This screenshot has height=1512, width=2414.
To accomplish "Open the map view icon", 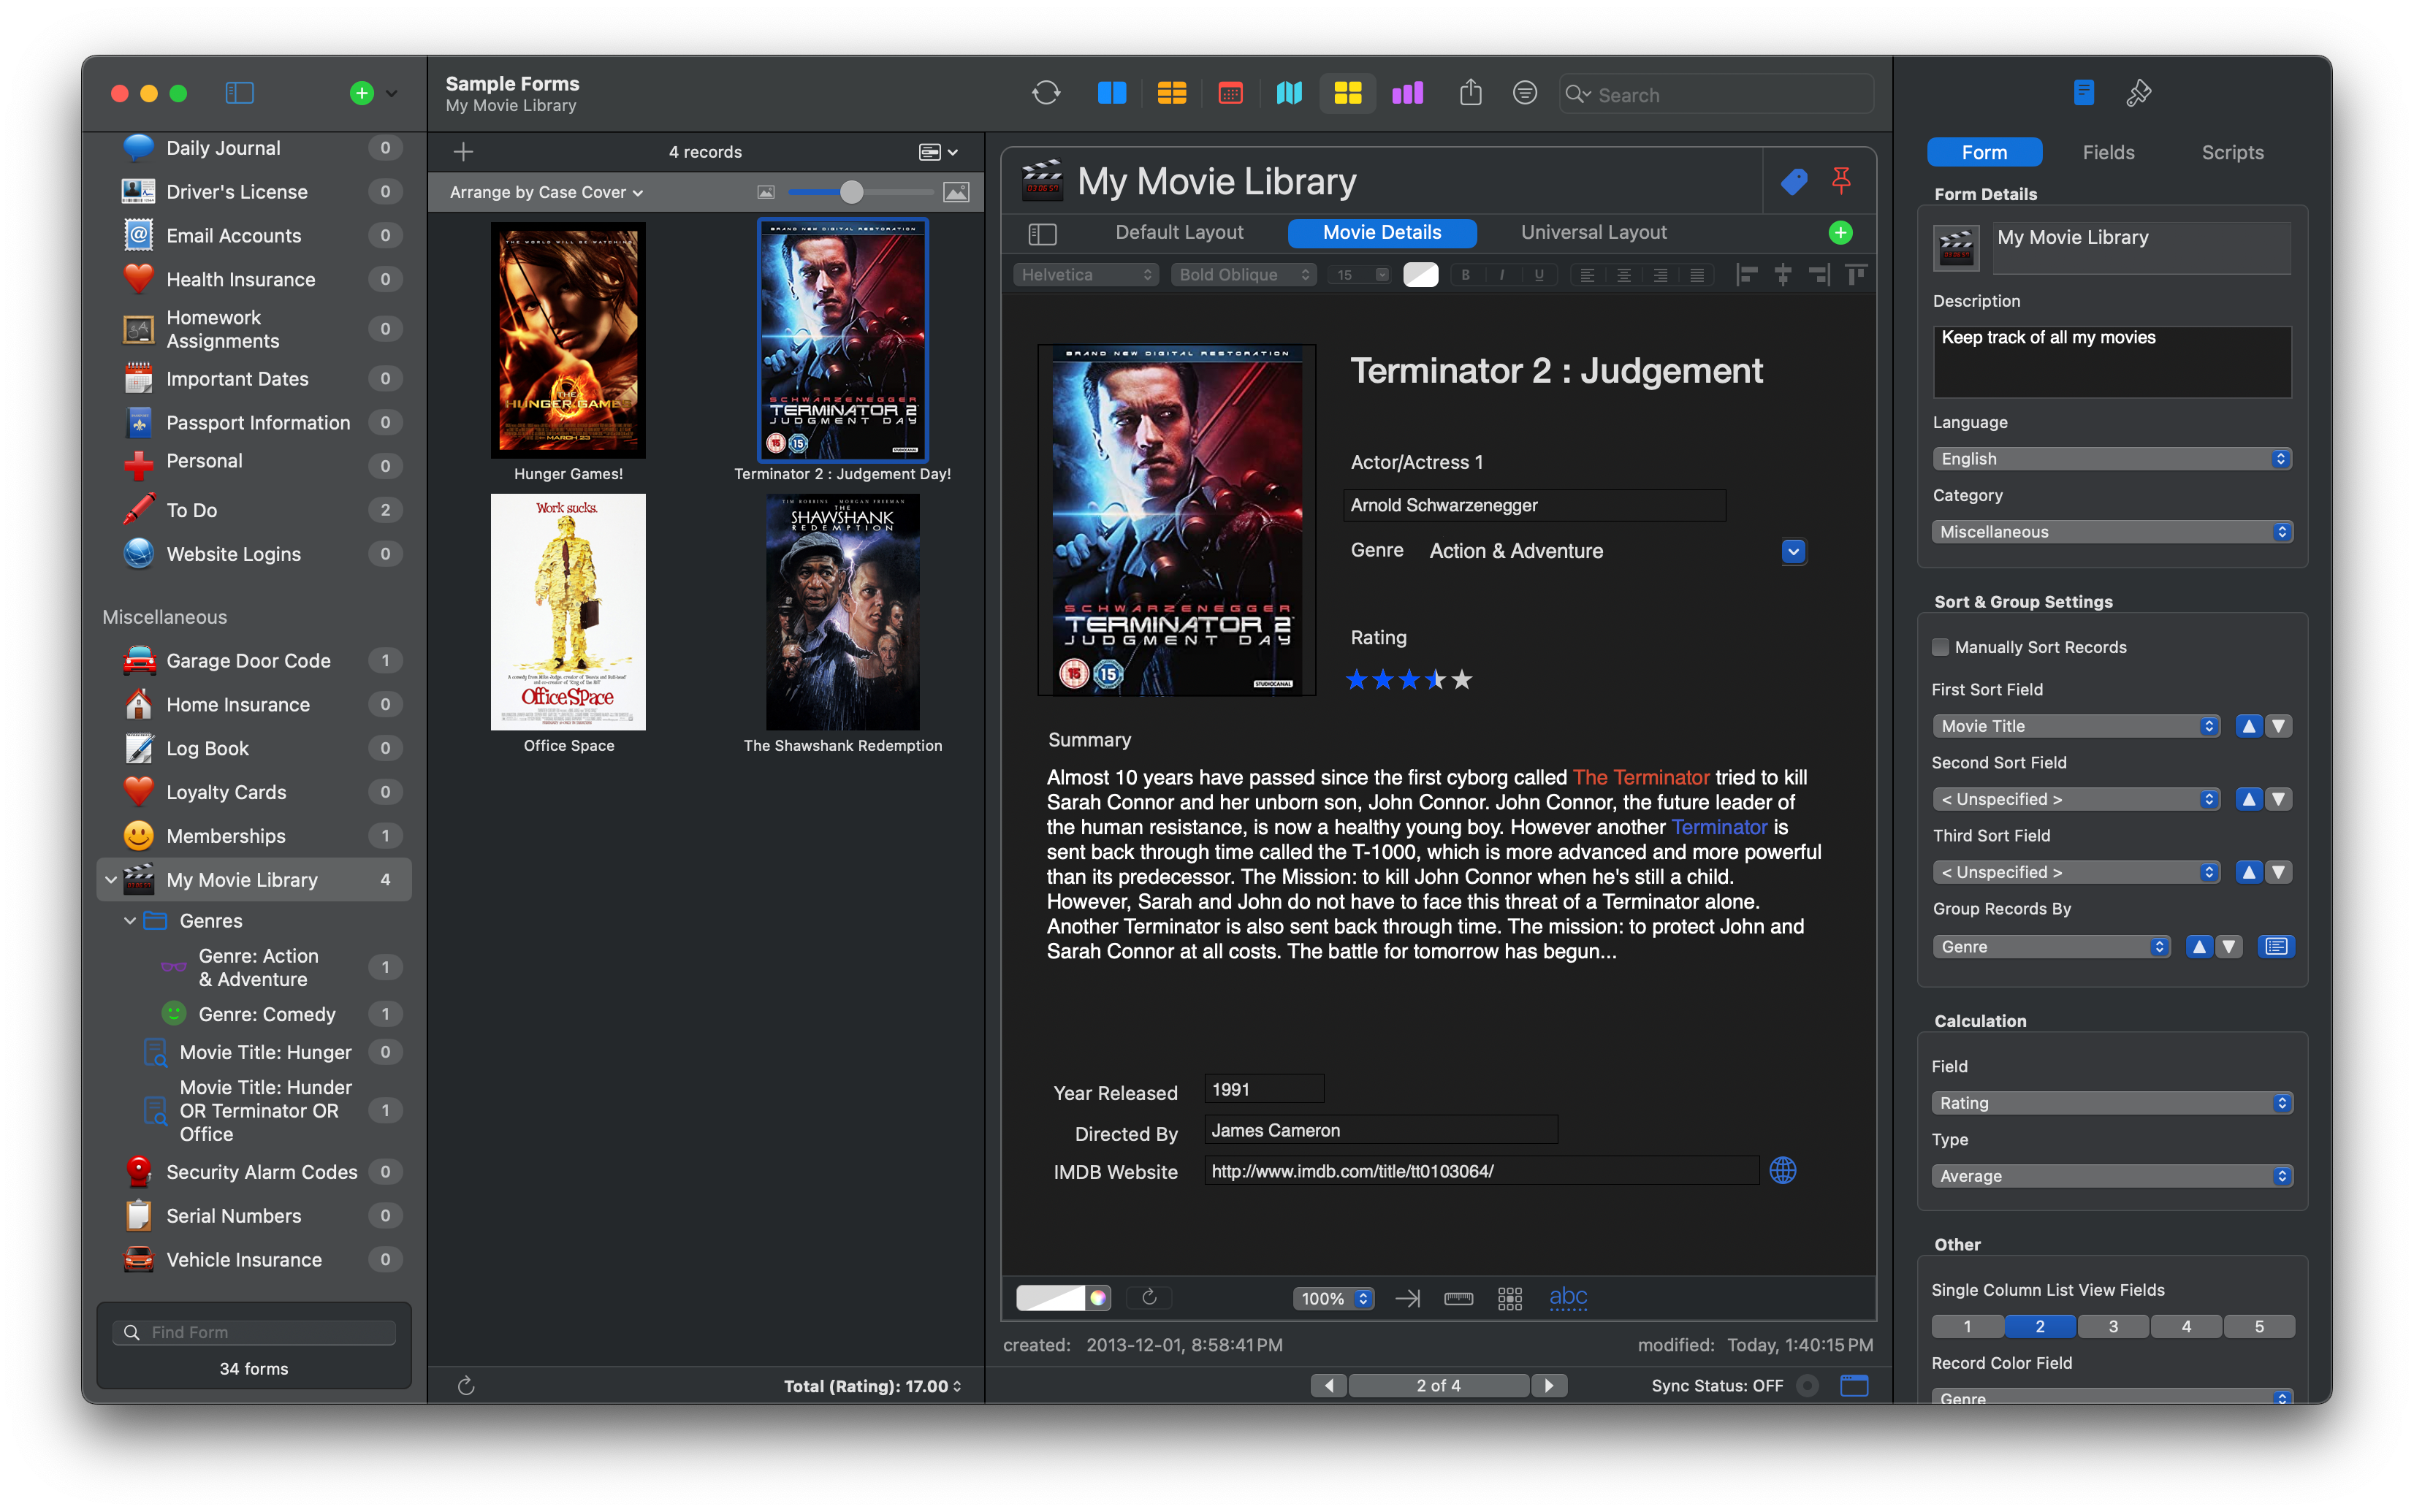I will pyautogui.click(x=1288, y=93).
